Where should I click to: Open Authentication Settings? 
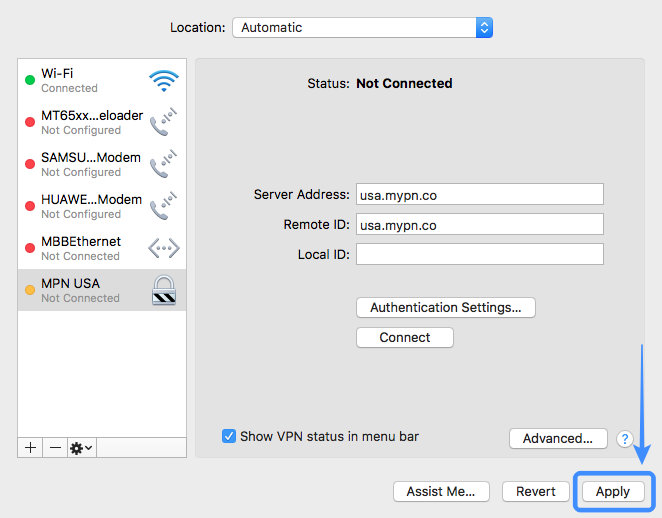pyautogui.click(x=446, y=307)
